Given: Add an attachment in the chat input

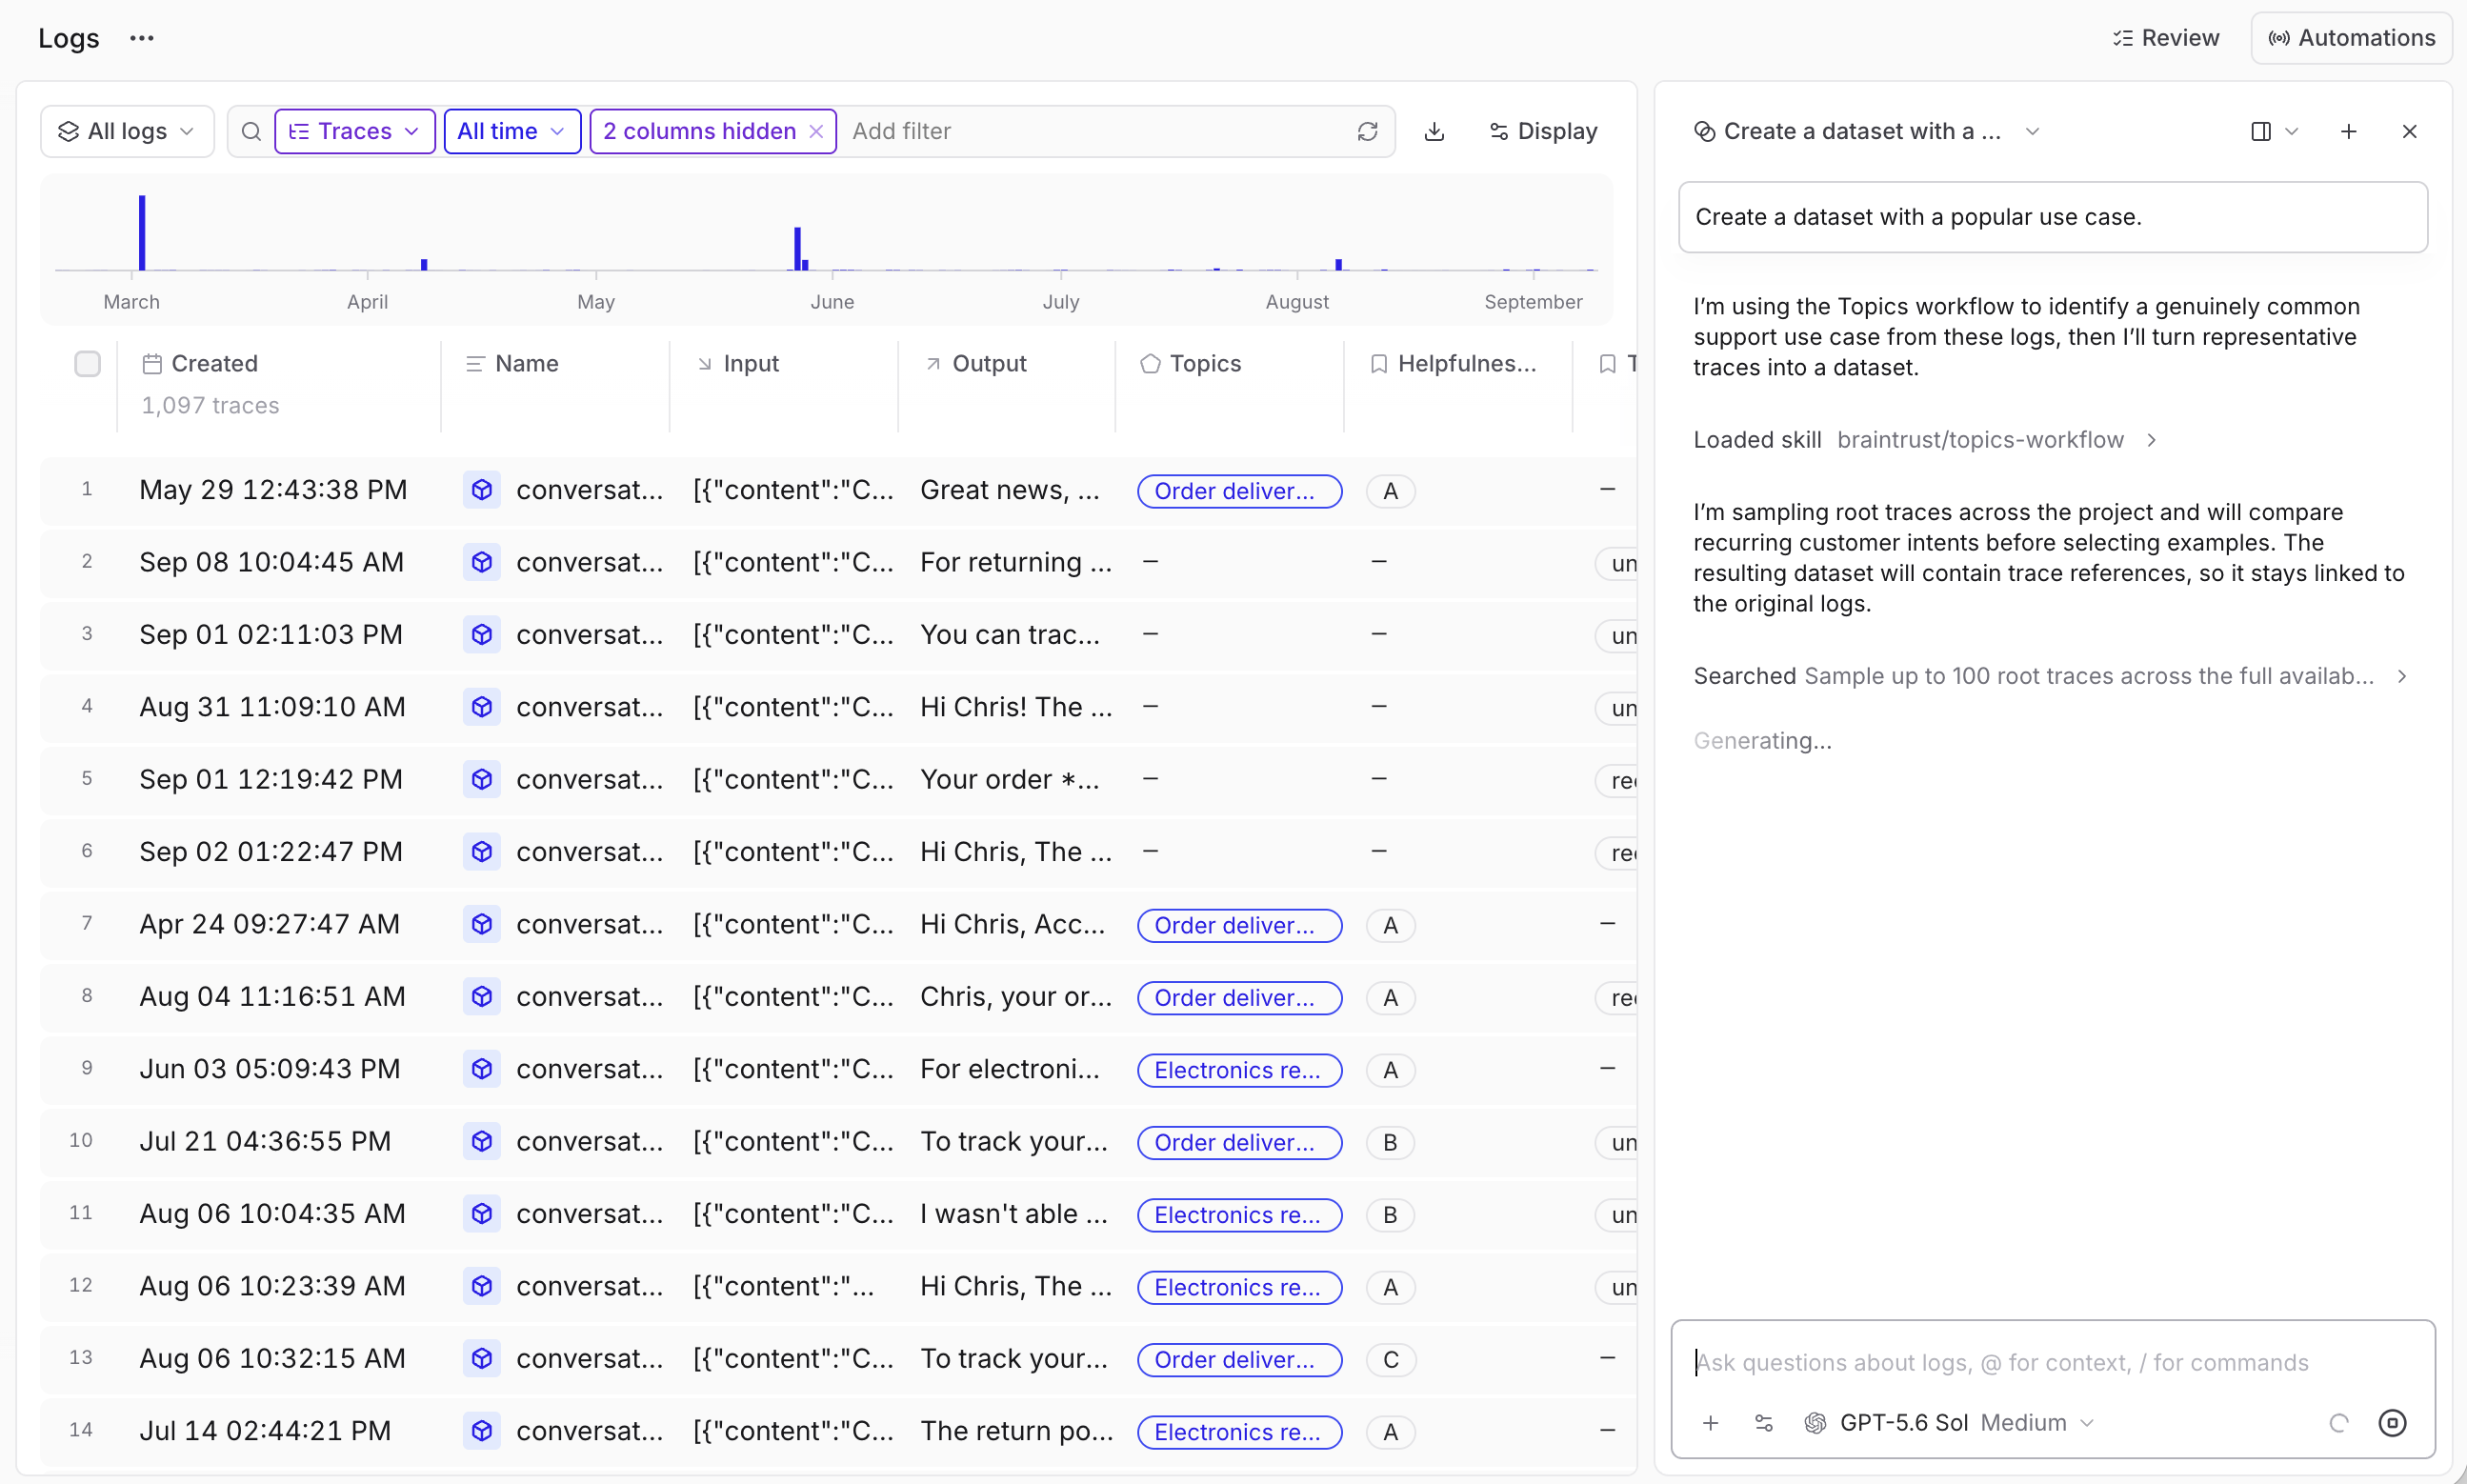Looking at the screenshot, I should pyautogui.click(x=1710, y=1422).
